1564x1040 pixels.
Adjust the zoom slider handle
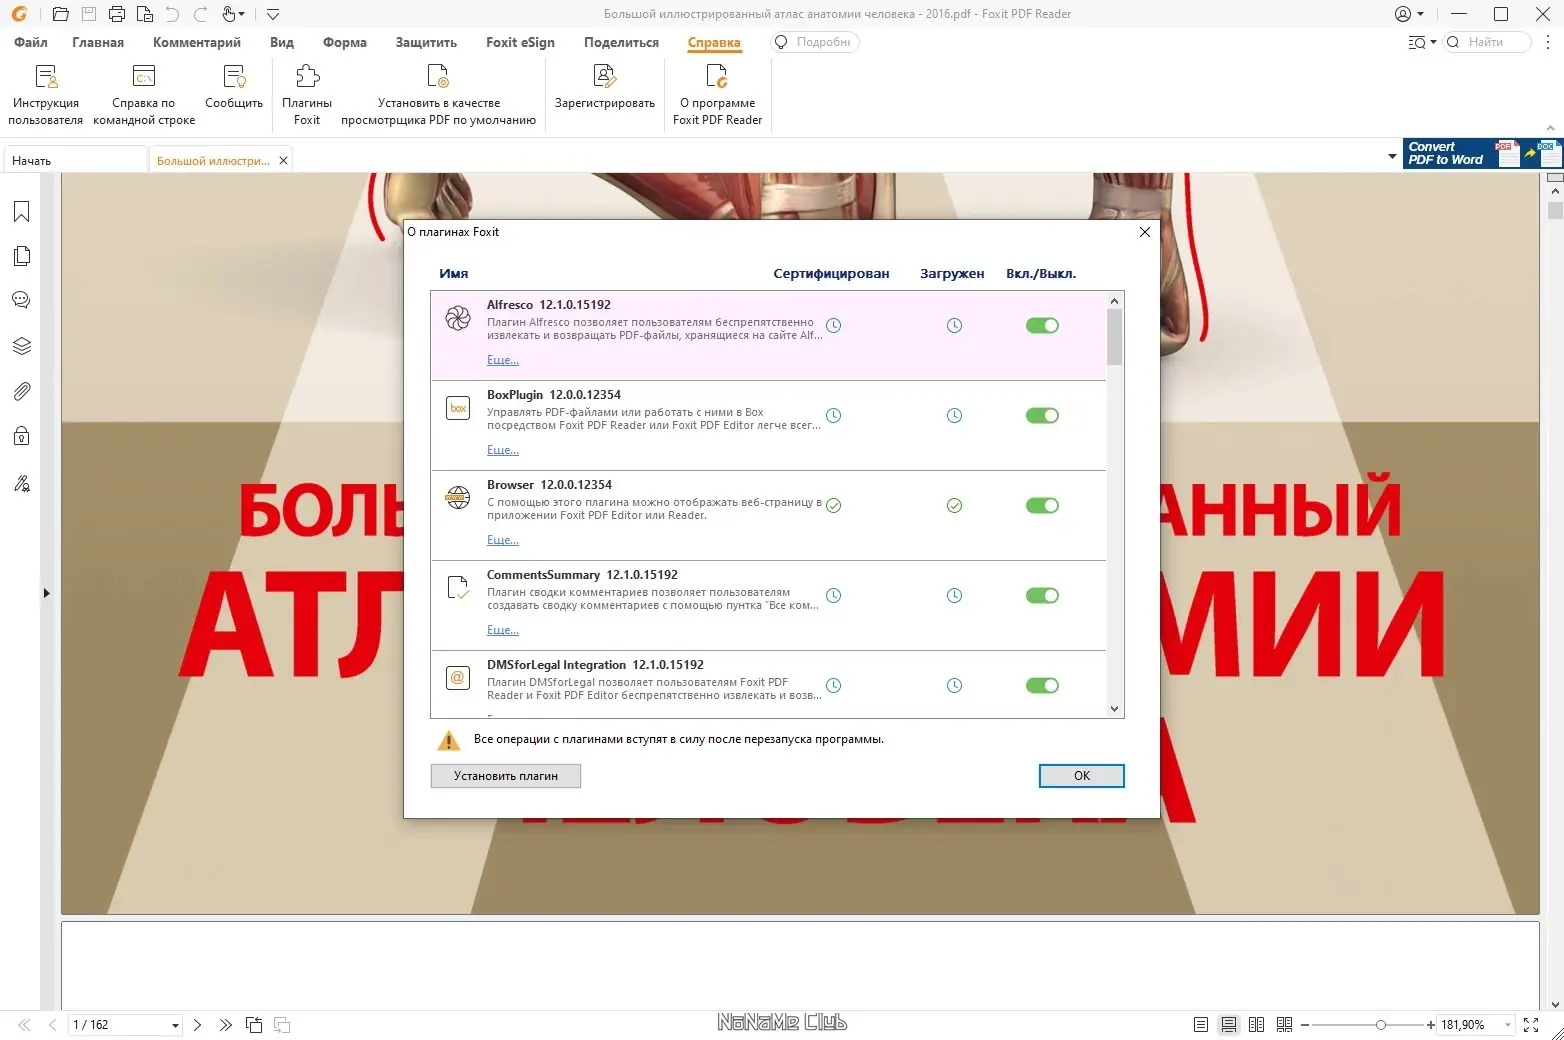(x=1380, y=1025)
